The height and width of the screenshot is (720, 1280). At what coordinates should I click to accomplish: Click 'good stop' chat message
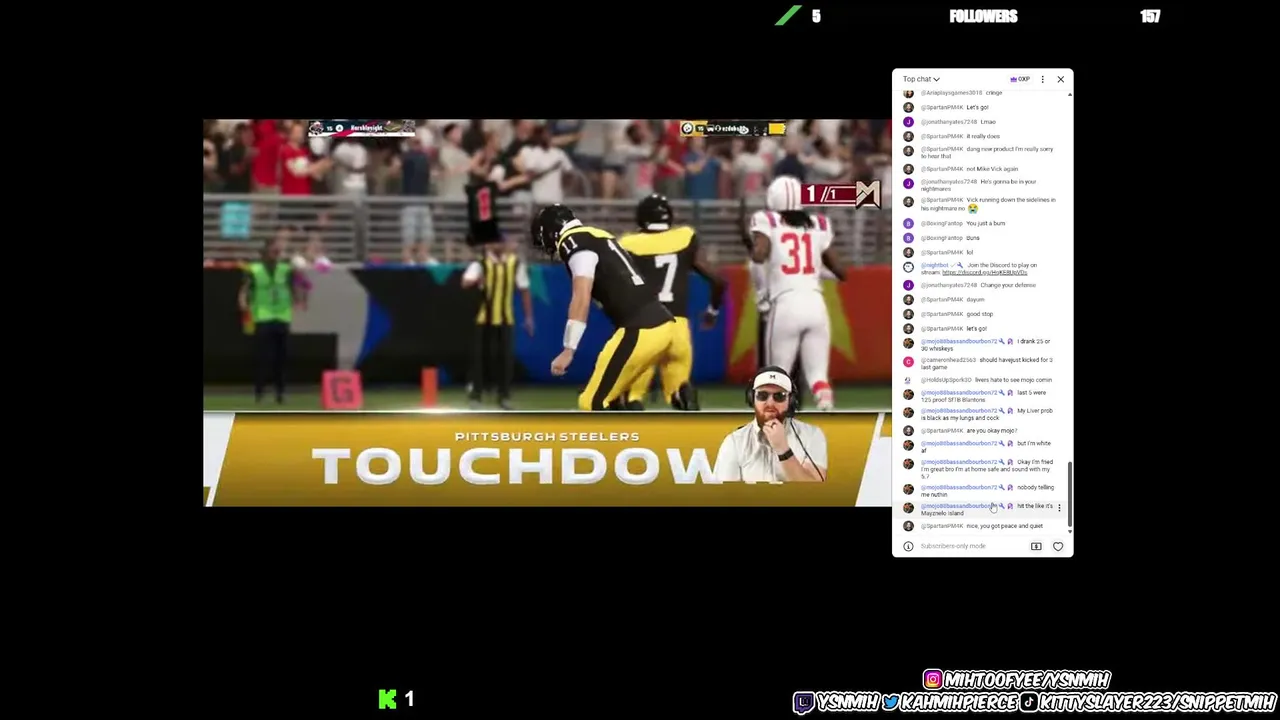pos(979,314)
